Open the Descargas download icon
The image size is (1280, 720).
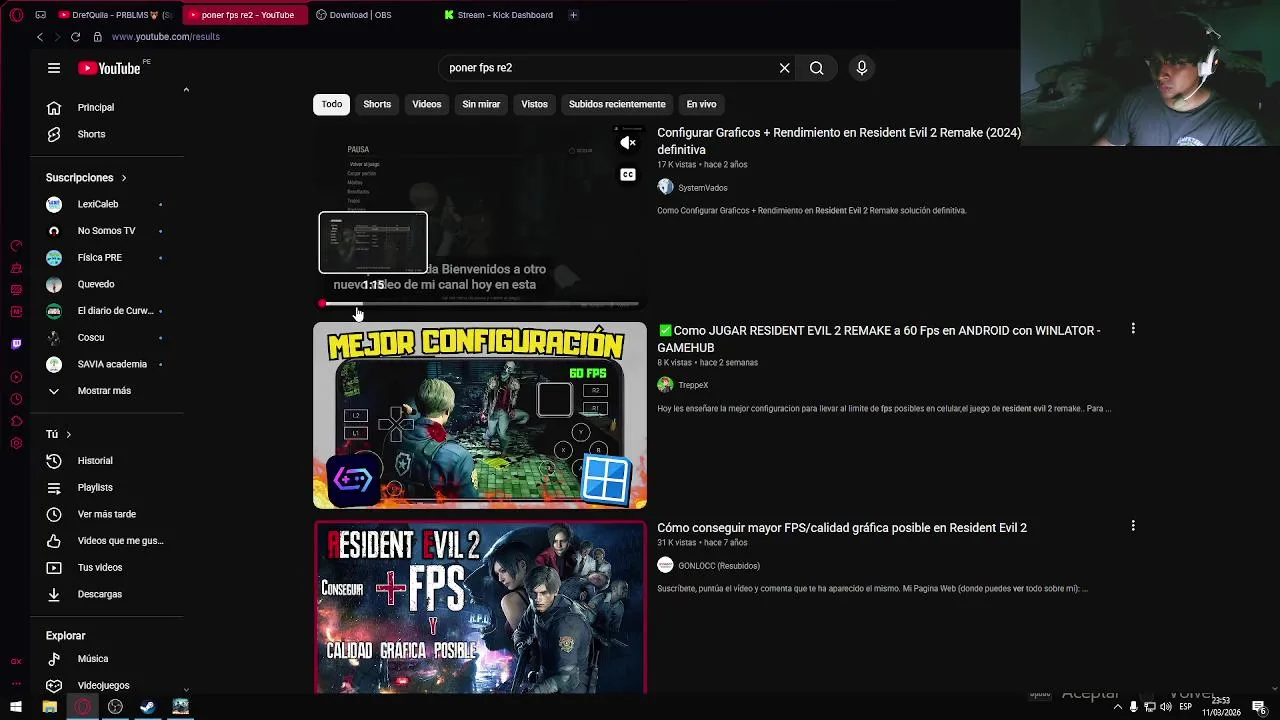[54, 594]
